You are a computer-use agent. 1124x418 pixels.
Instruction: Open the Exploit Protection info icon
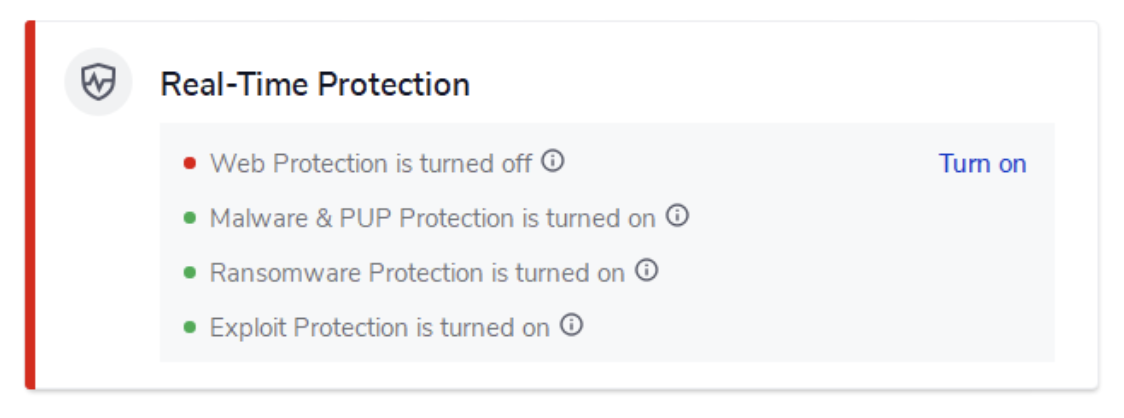571,326
